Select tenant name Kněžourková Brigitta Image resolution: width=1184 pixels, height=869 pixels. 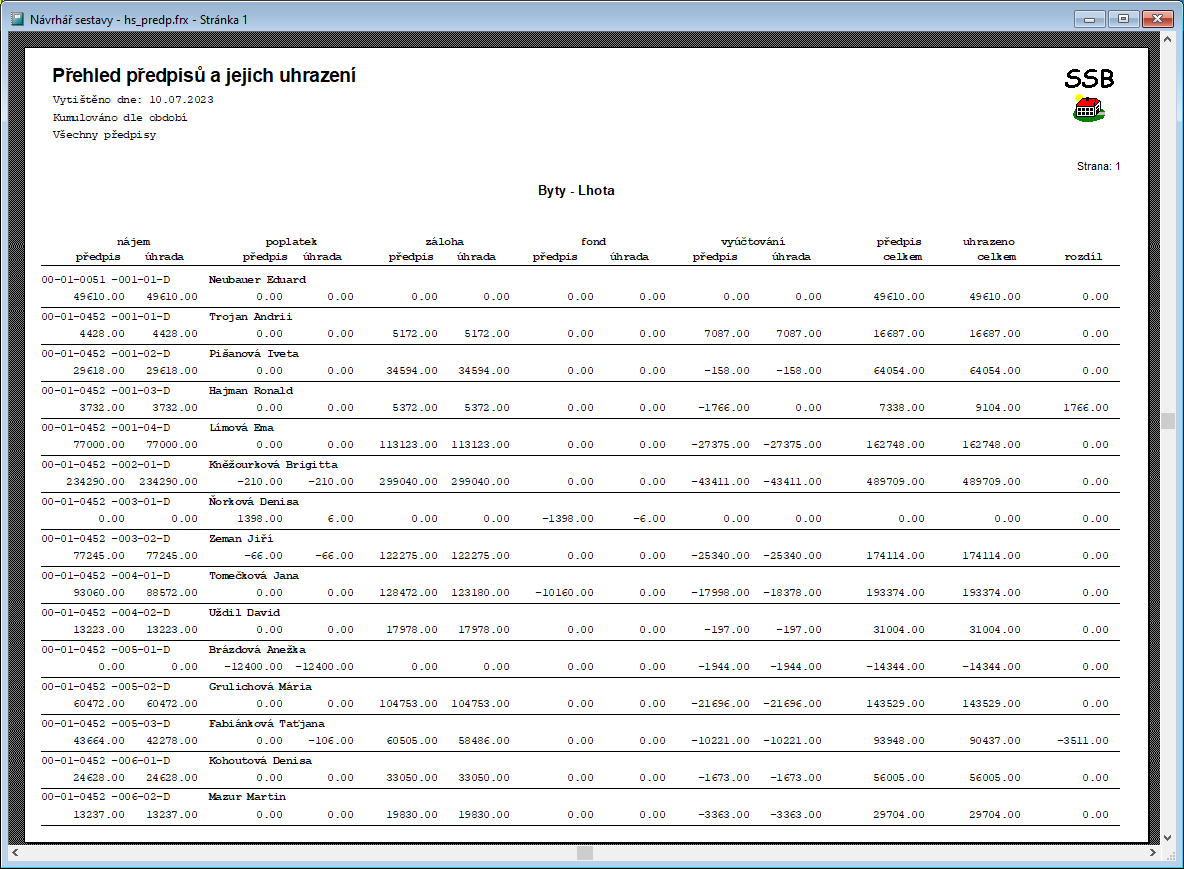pyautogui.click(x=273, y=465)
